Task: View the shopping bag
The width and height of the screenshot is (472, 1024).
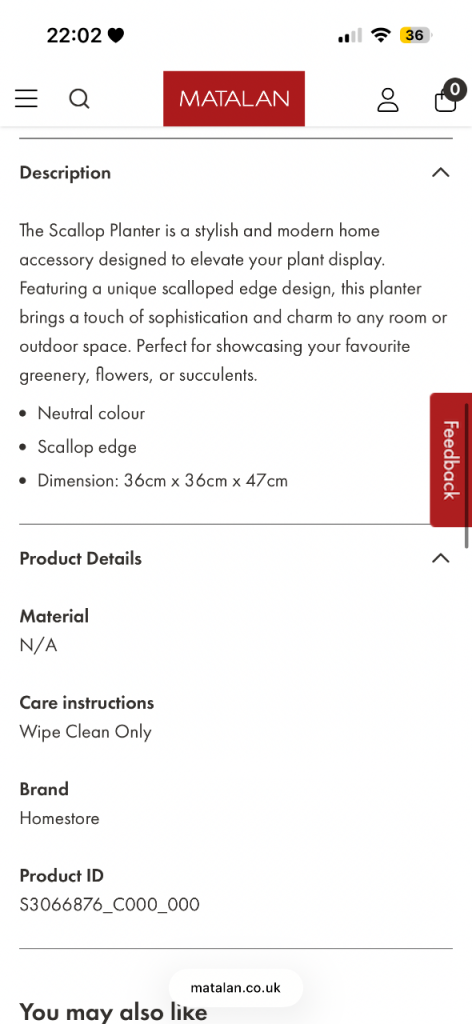Action: click(445, 101)
